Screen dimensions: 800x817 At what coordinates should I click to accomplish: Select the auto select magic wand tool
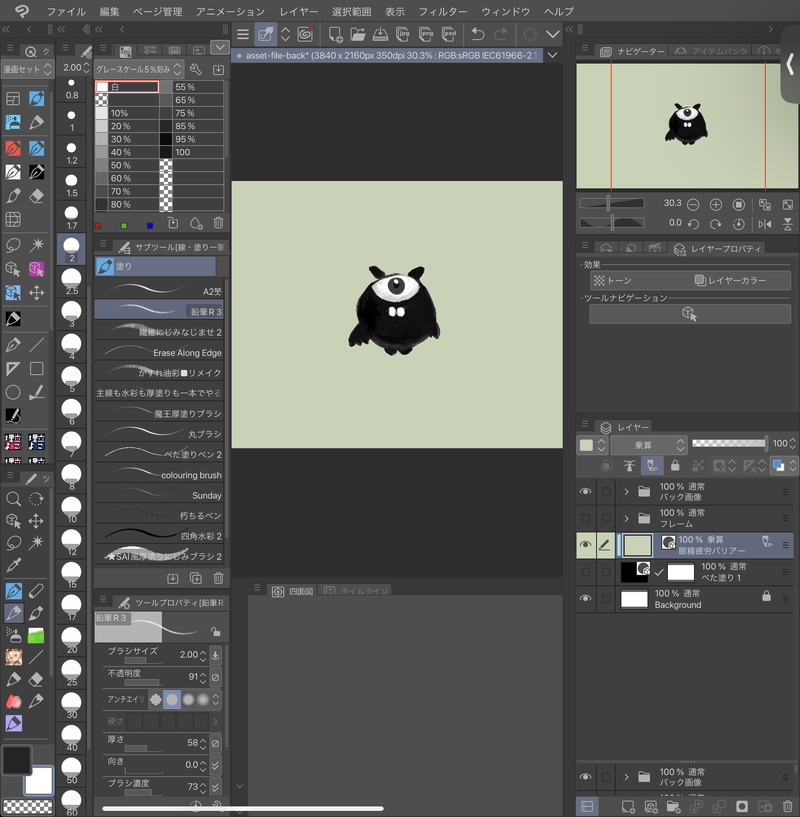tap(36, 245)
